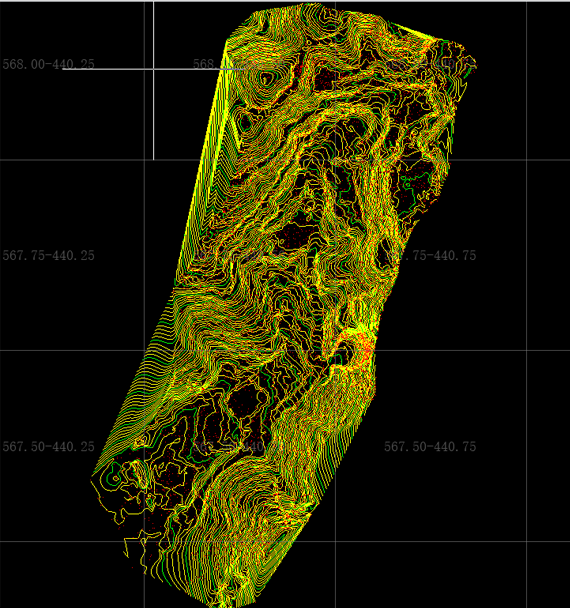This screenshot has width=570, height=608.
Task: Click the crosshair cursor intersection point
Action: (154, 69)
